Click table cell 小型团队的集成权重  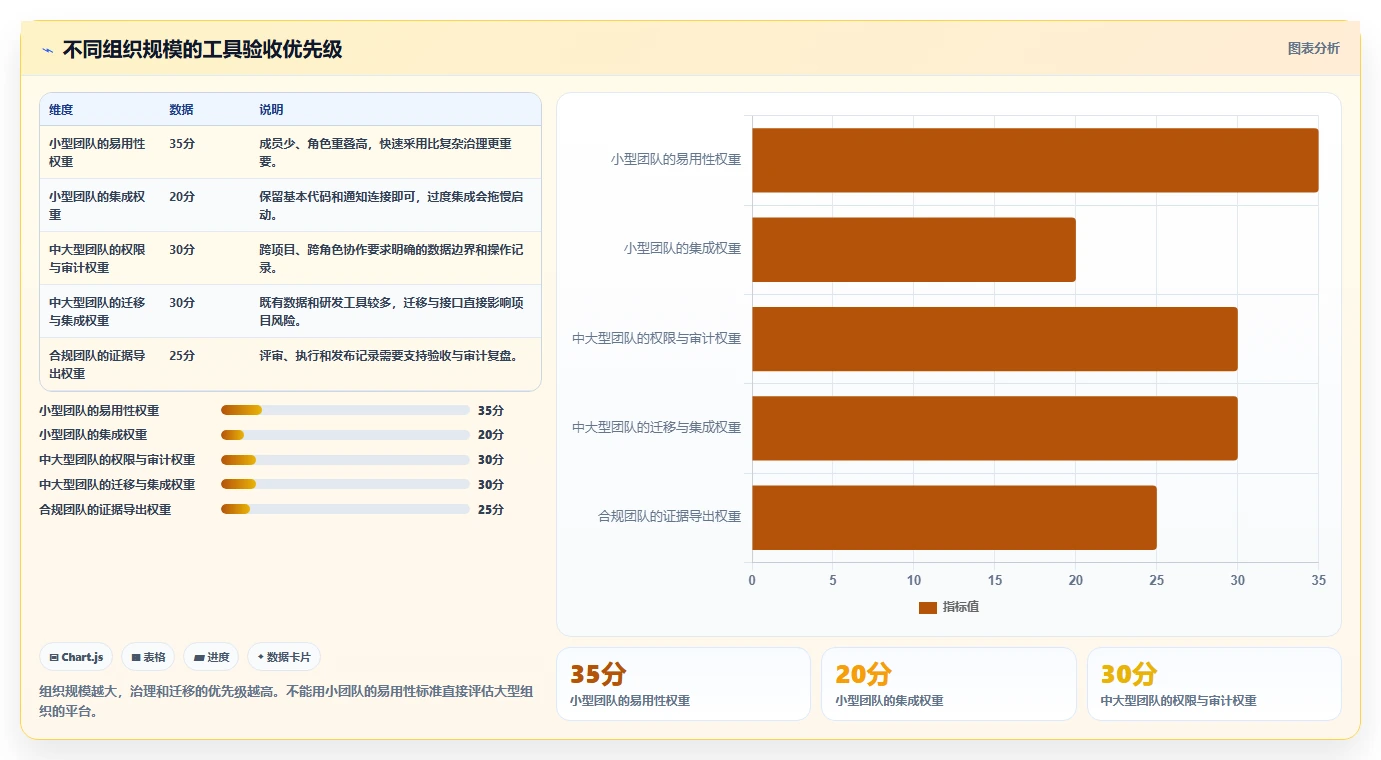tap(99, 206)
